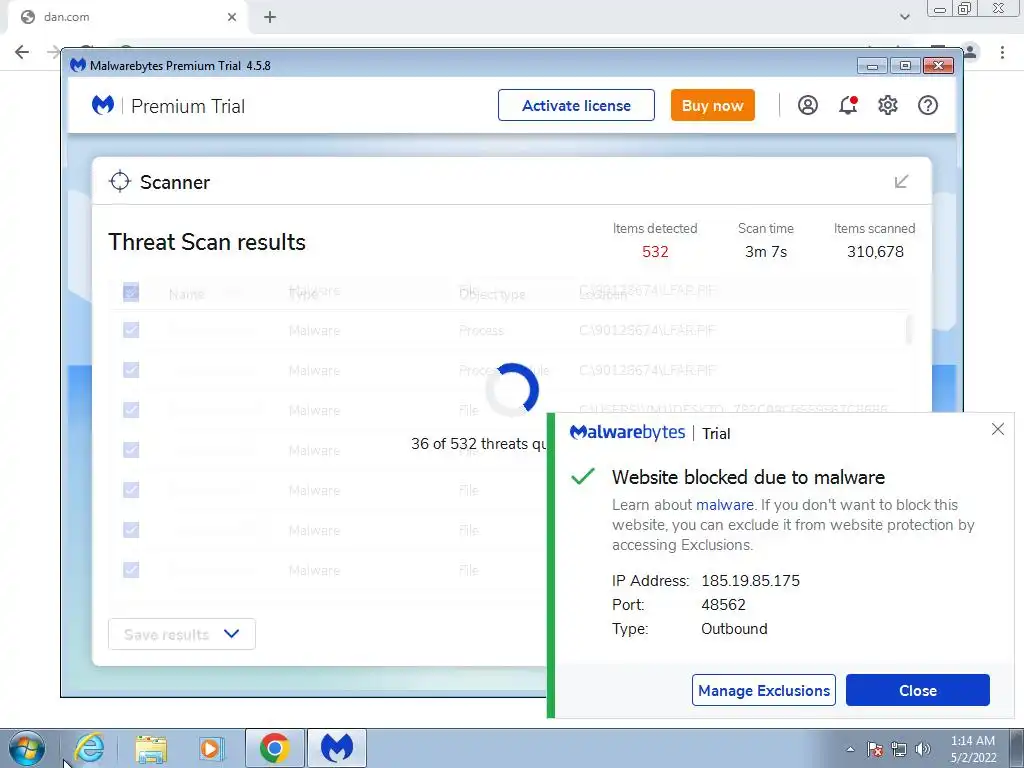
Task: Toggle the checkbox in the Process Module row
Action: (131, 370)
